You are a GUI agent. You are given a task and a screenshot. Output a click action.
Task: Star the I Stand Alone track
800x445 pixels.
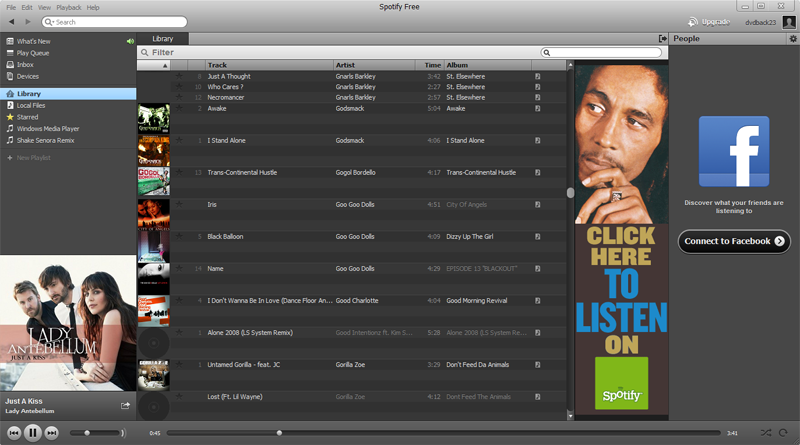pyautogui.click(x=179, y=140)
